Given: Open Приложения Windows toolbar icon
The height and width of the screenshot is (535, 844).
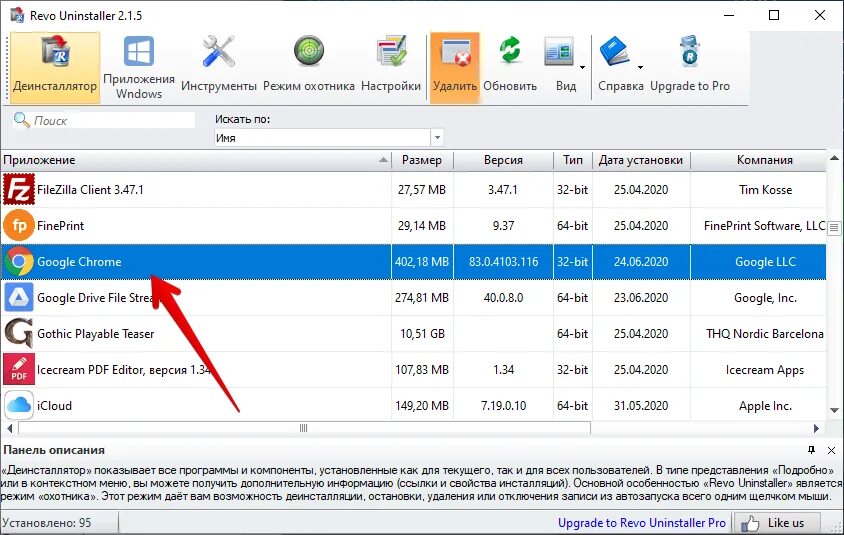Looking at the screenshot, I should tap(139, 52).
